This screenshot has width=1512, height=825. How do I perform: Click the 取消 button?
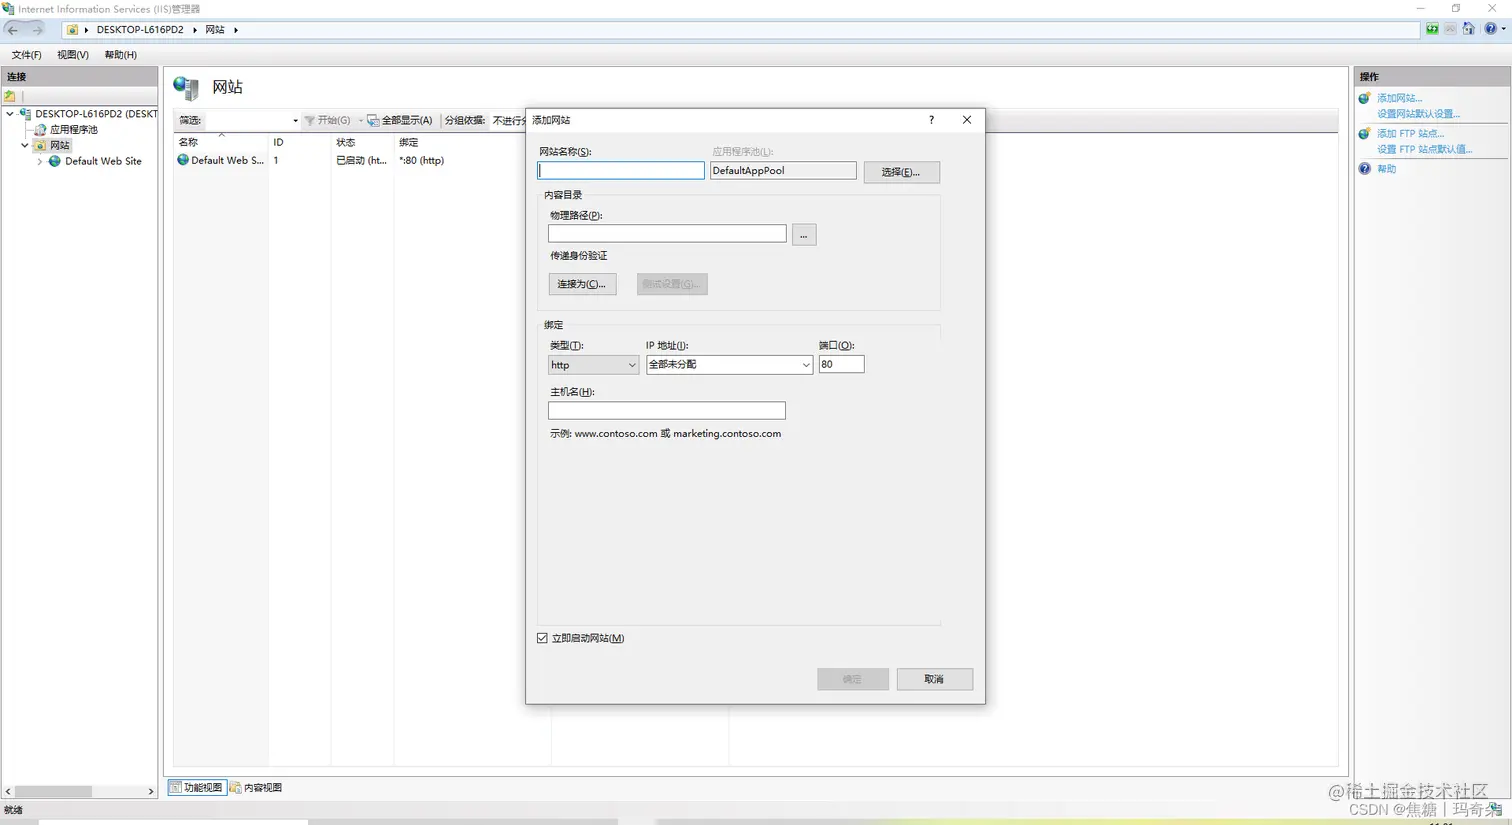click(x=934, y=679)
